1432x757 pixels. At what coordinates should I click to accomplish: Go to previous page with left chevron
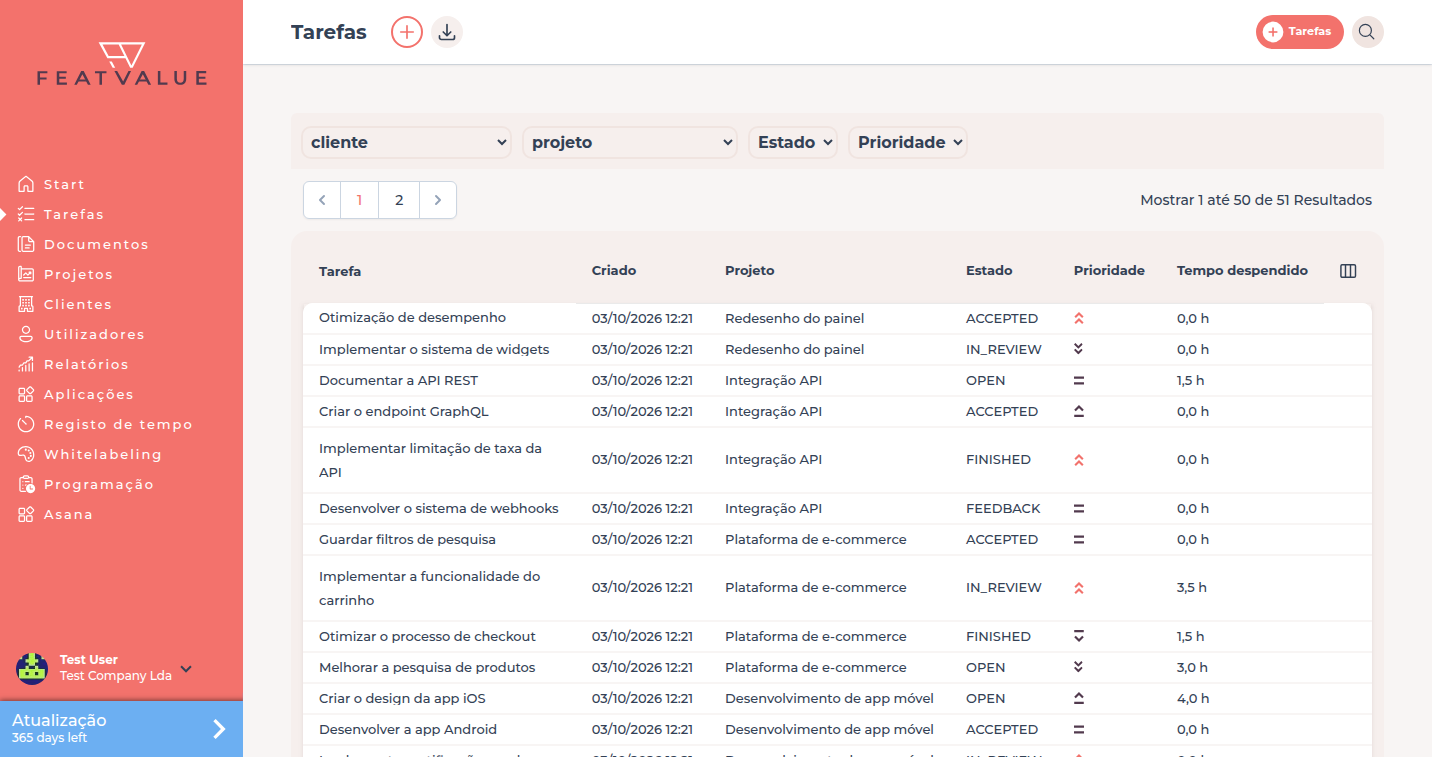pos(322,200)
